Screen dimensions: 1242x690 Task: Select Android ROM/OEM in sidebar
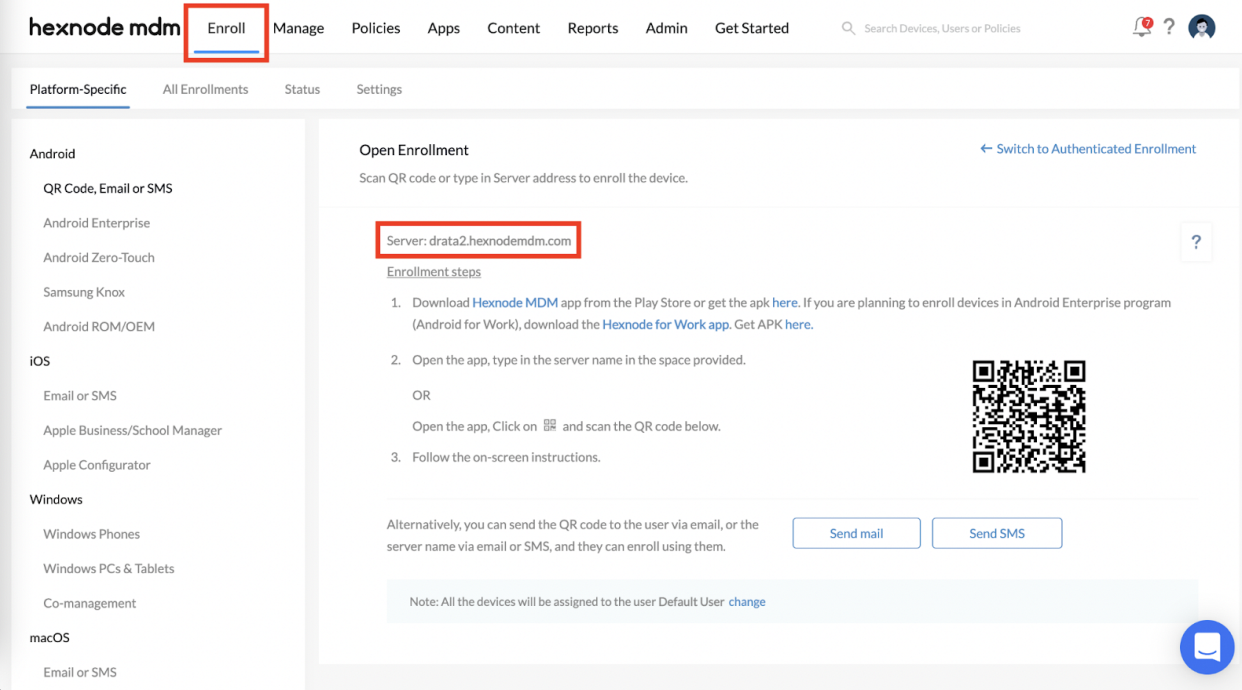pyautogui.click(x=99, y=326)
